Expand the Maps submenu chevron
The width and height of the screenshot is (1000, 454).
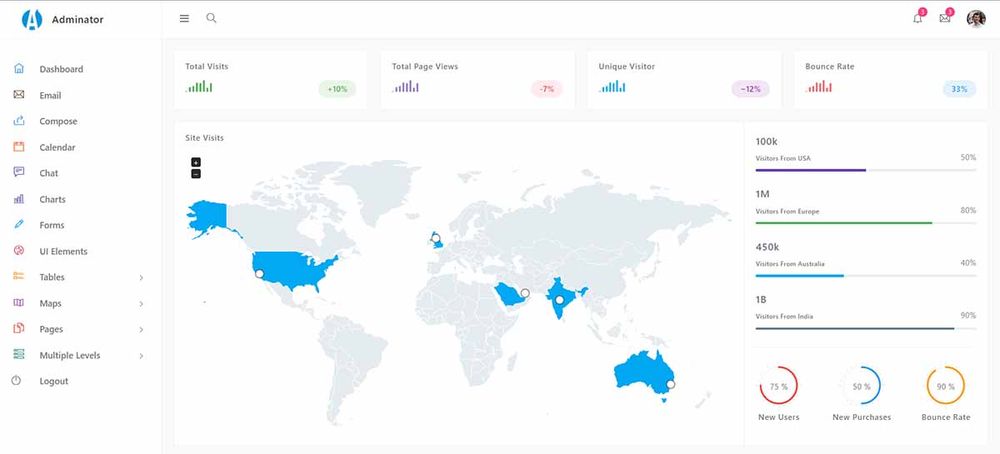141,304
